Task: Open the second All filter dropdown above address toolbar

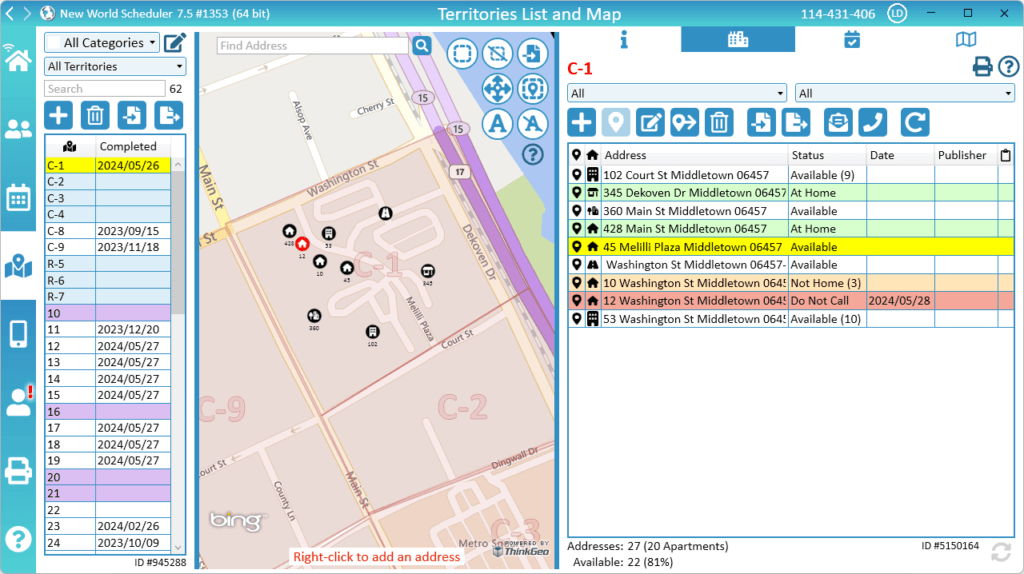Action: [905, 93]
